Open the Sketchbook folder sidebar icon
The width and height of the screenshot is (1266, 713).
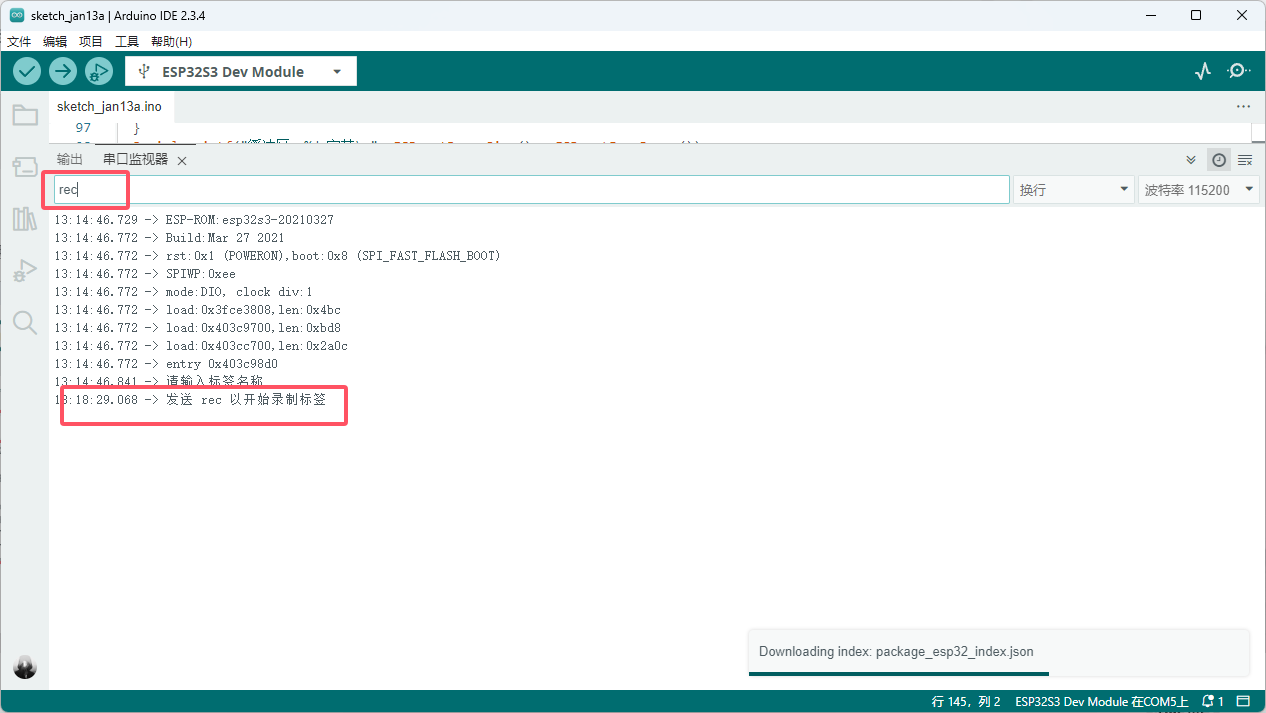(x=25, y=116)
